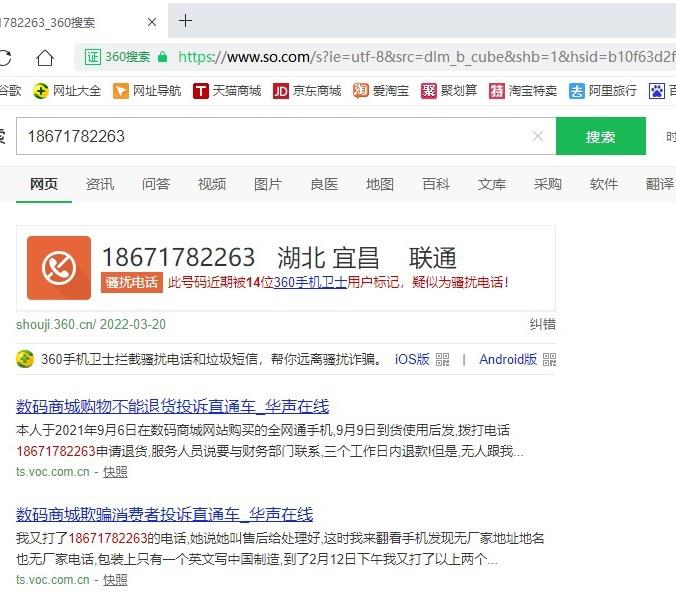Open 数码商城购物不能退货投诉直通车 result
The image size is (676, 610).
point(172,407)
